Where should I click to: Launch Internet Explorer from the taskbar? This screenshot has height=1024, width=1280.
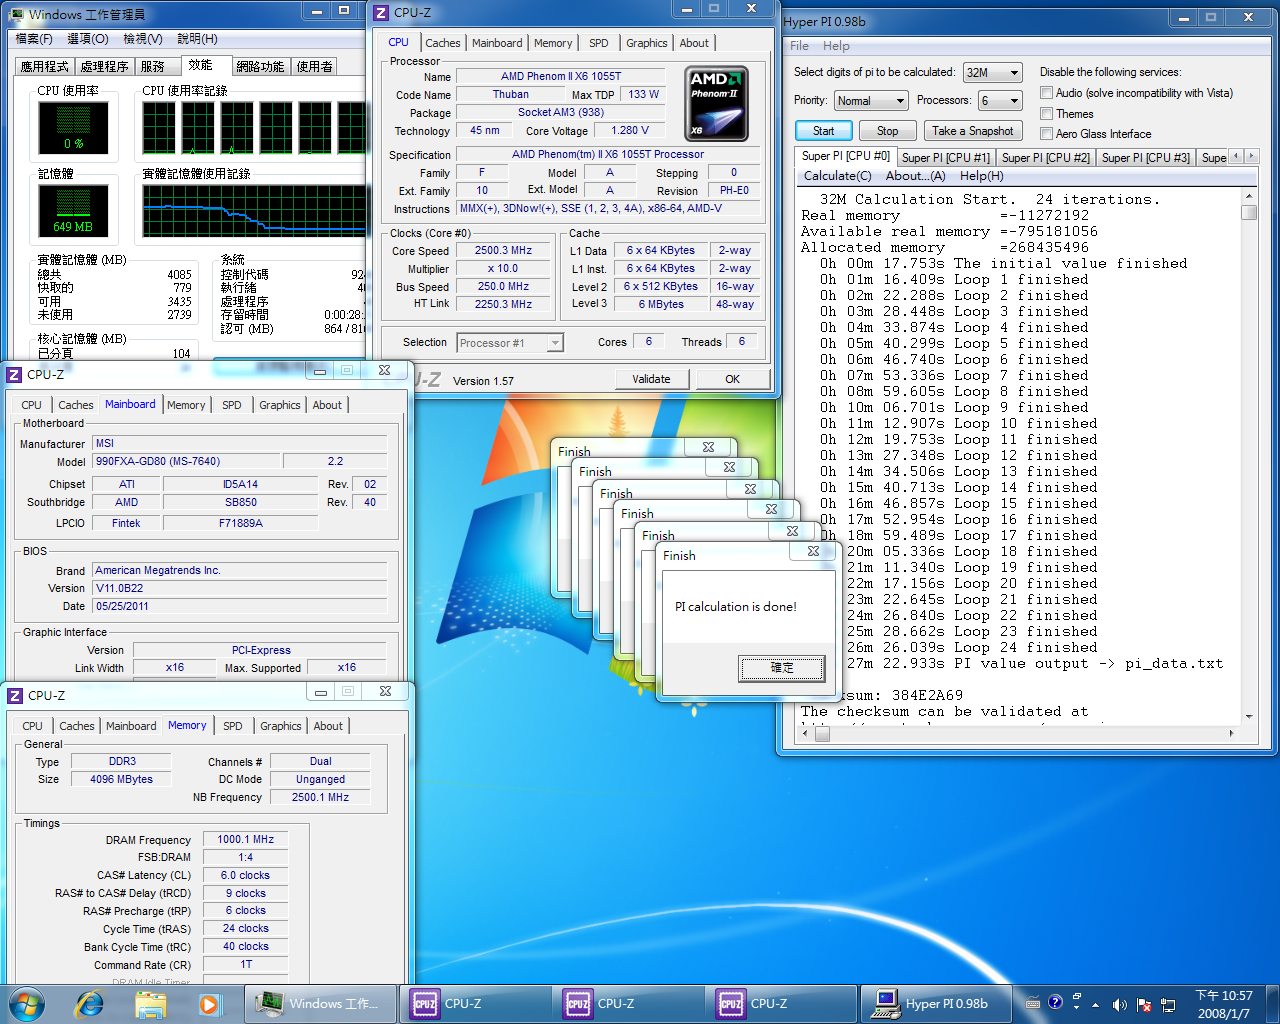(90, 1003)
